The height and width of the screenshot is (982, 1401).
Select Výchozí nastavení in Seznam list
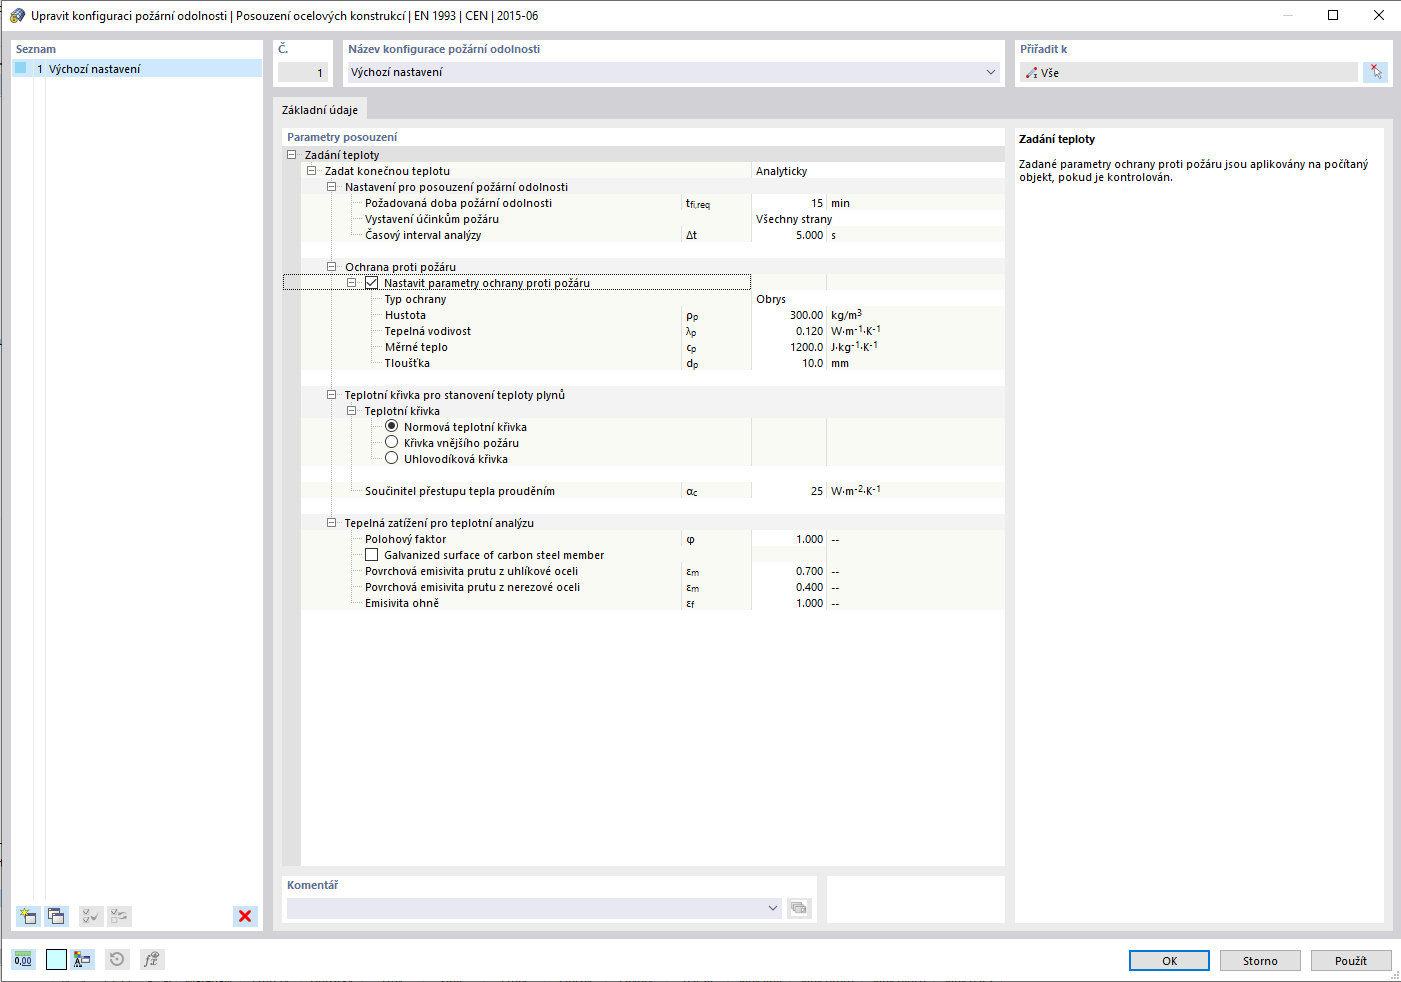click(137, 68)
